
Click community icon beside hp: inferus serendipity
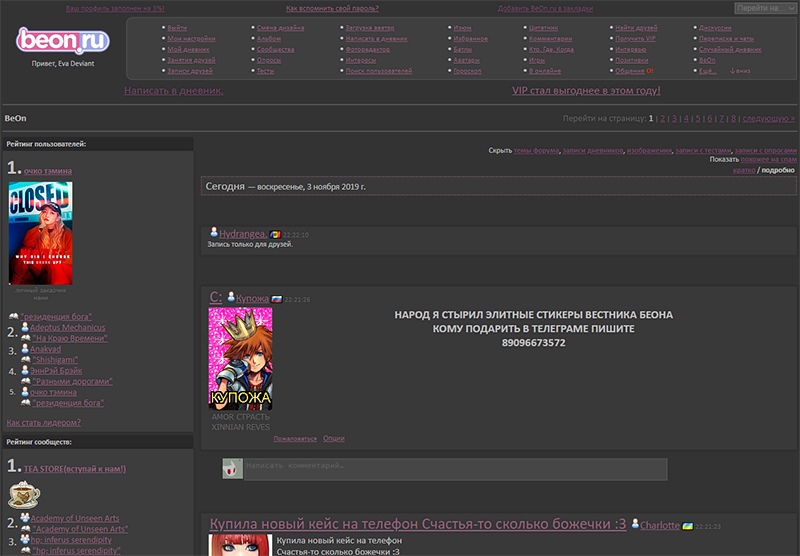25,539
